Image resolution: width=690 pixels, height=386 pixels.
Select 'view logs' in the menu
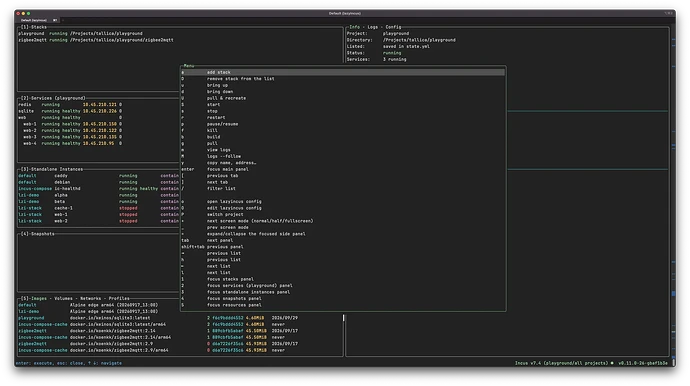pos(343,150)
